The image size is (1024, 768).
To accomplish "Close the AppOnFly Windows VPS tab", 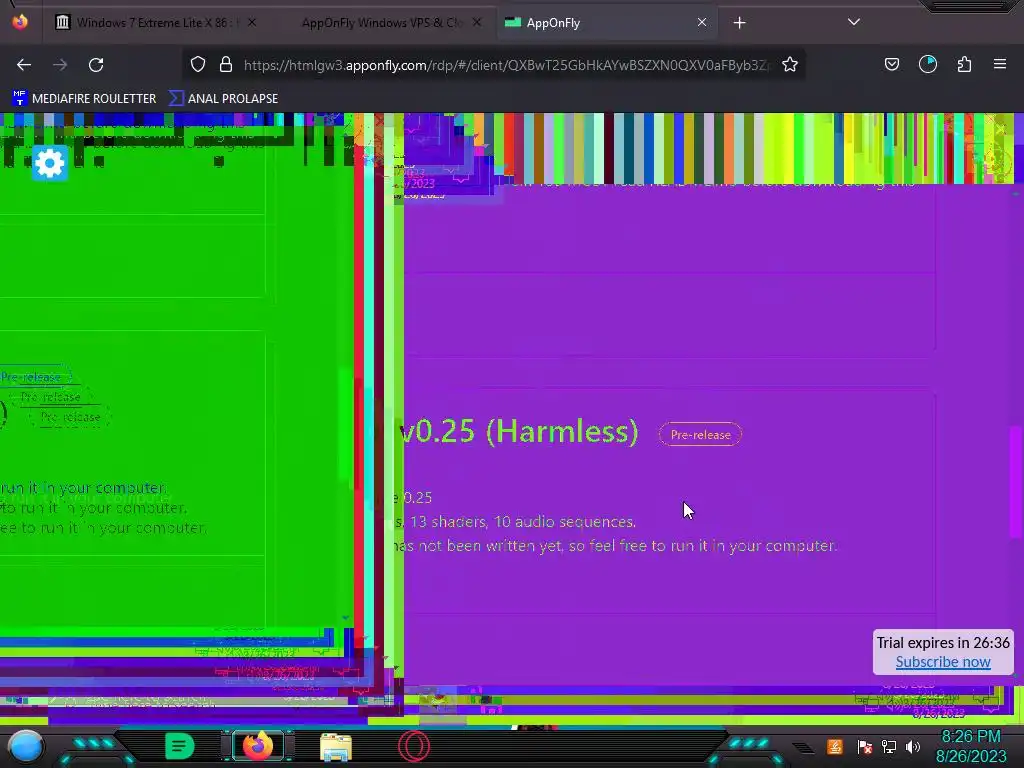I will coord(477,22).
